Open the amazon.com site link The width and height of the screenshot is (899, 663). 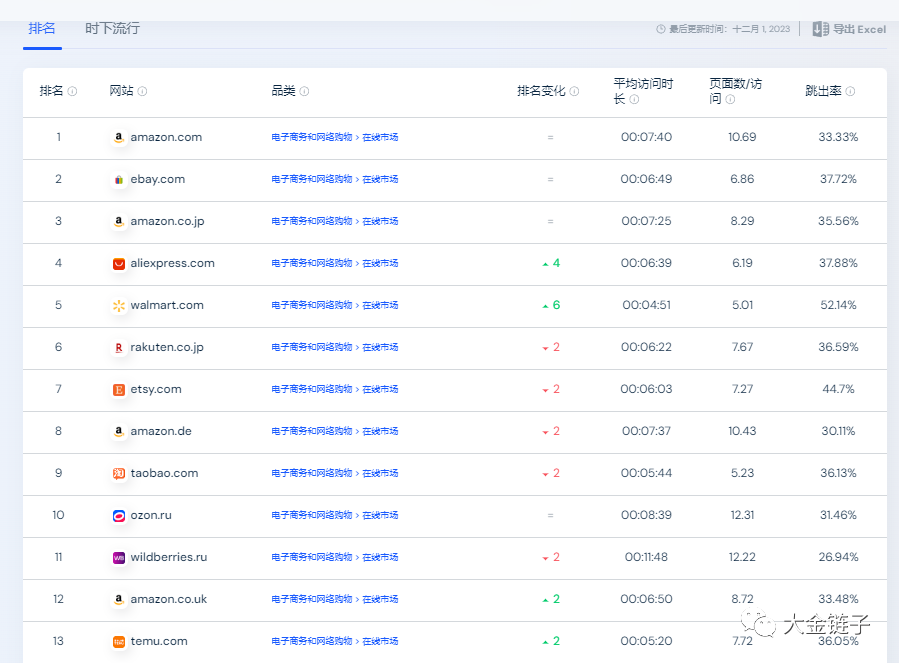[x=166, y=137]
